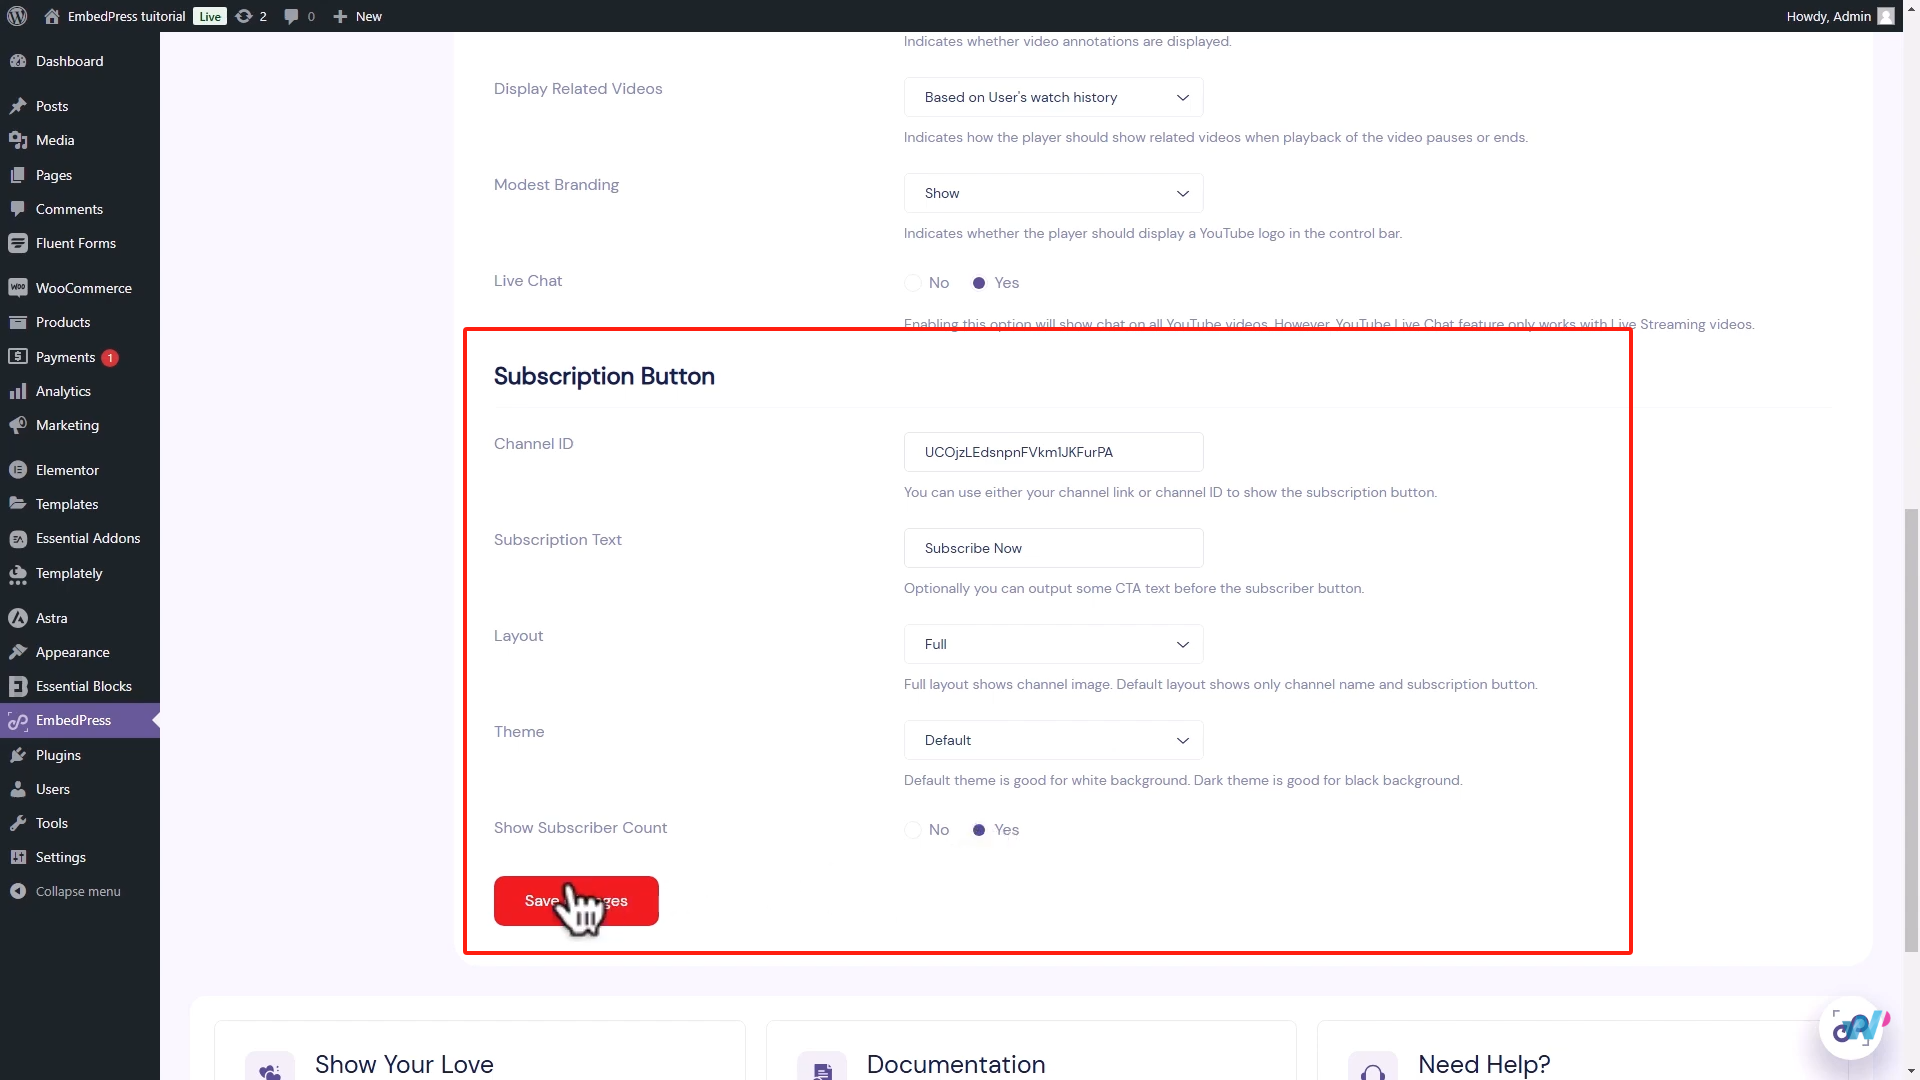
Task: Click the Channel ID input field
Action: coord(1053,452)
